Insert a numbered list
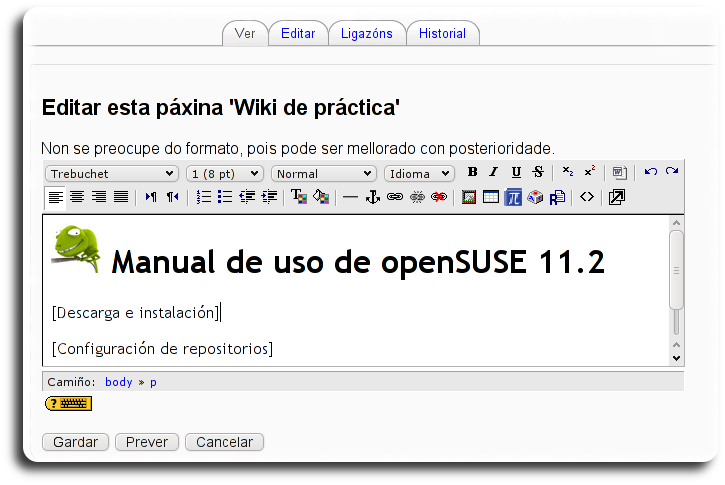 (203, 197)
